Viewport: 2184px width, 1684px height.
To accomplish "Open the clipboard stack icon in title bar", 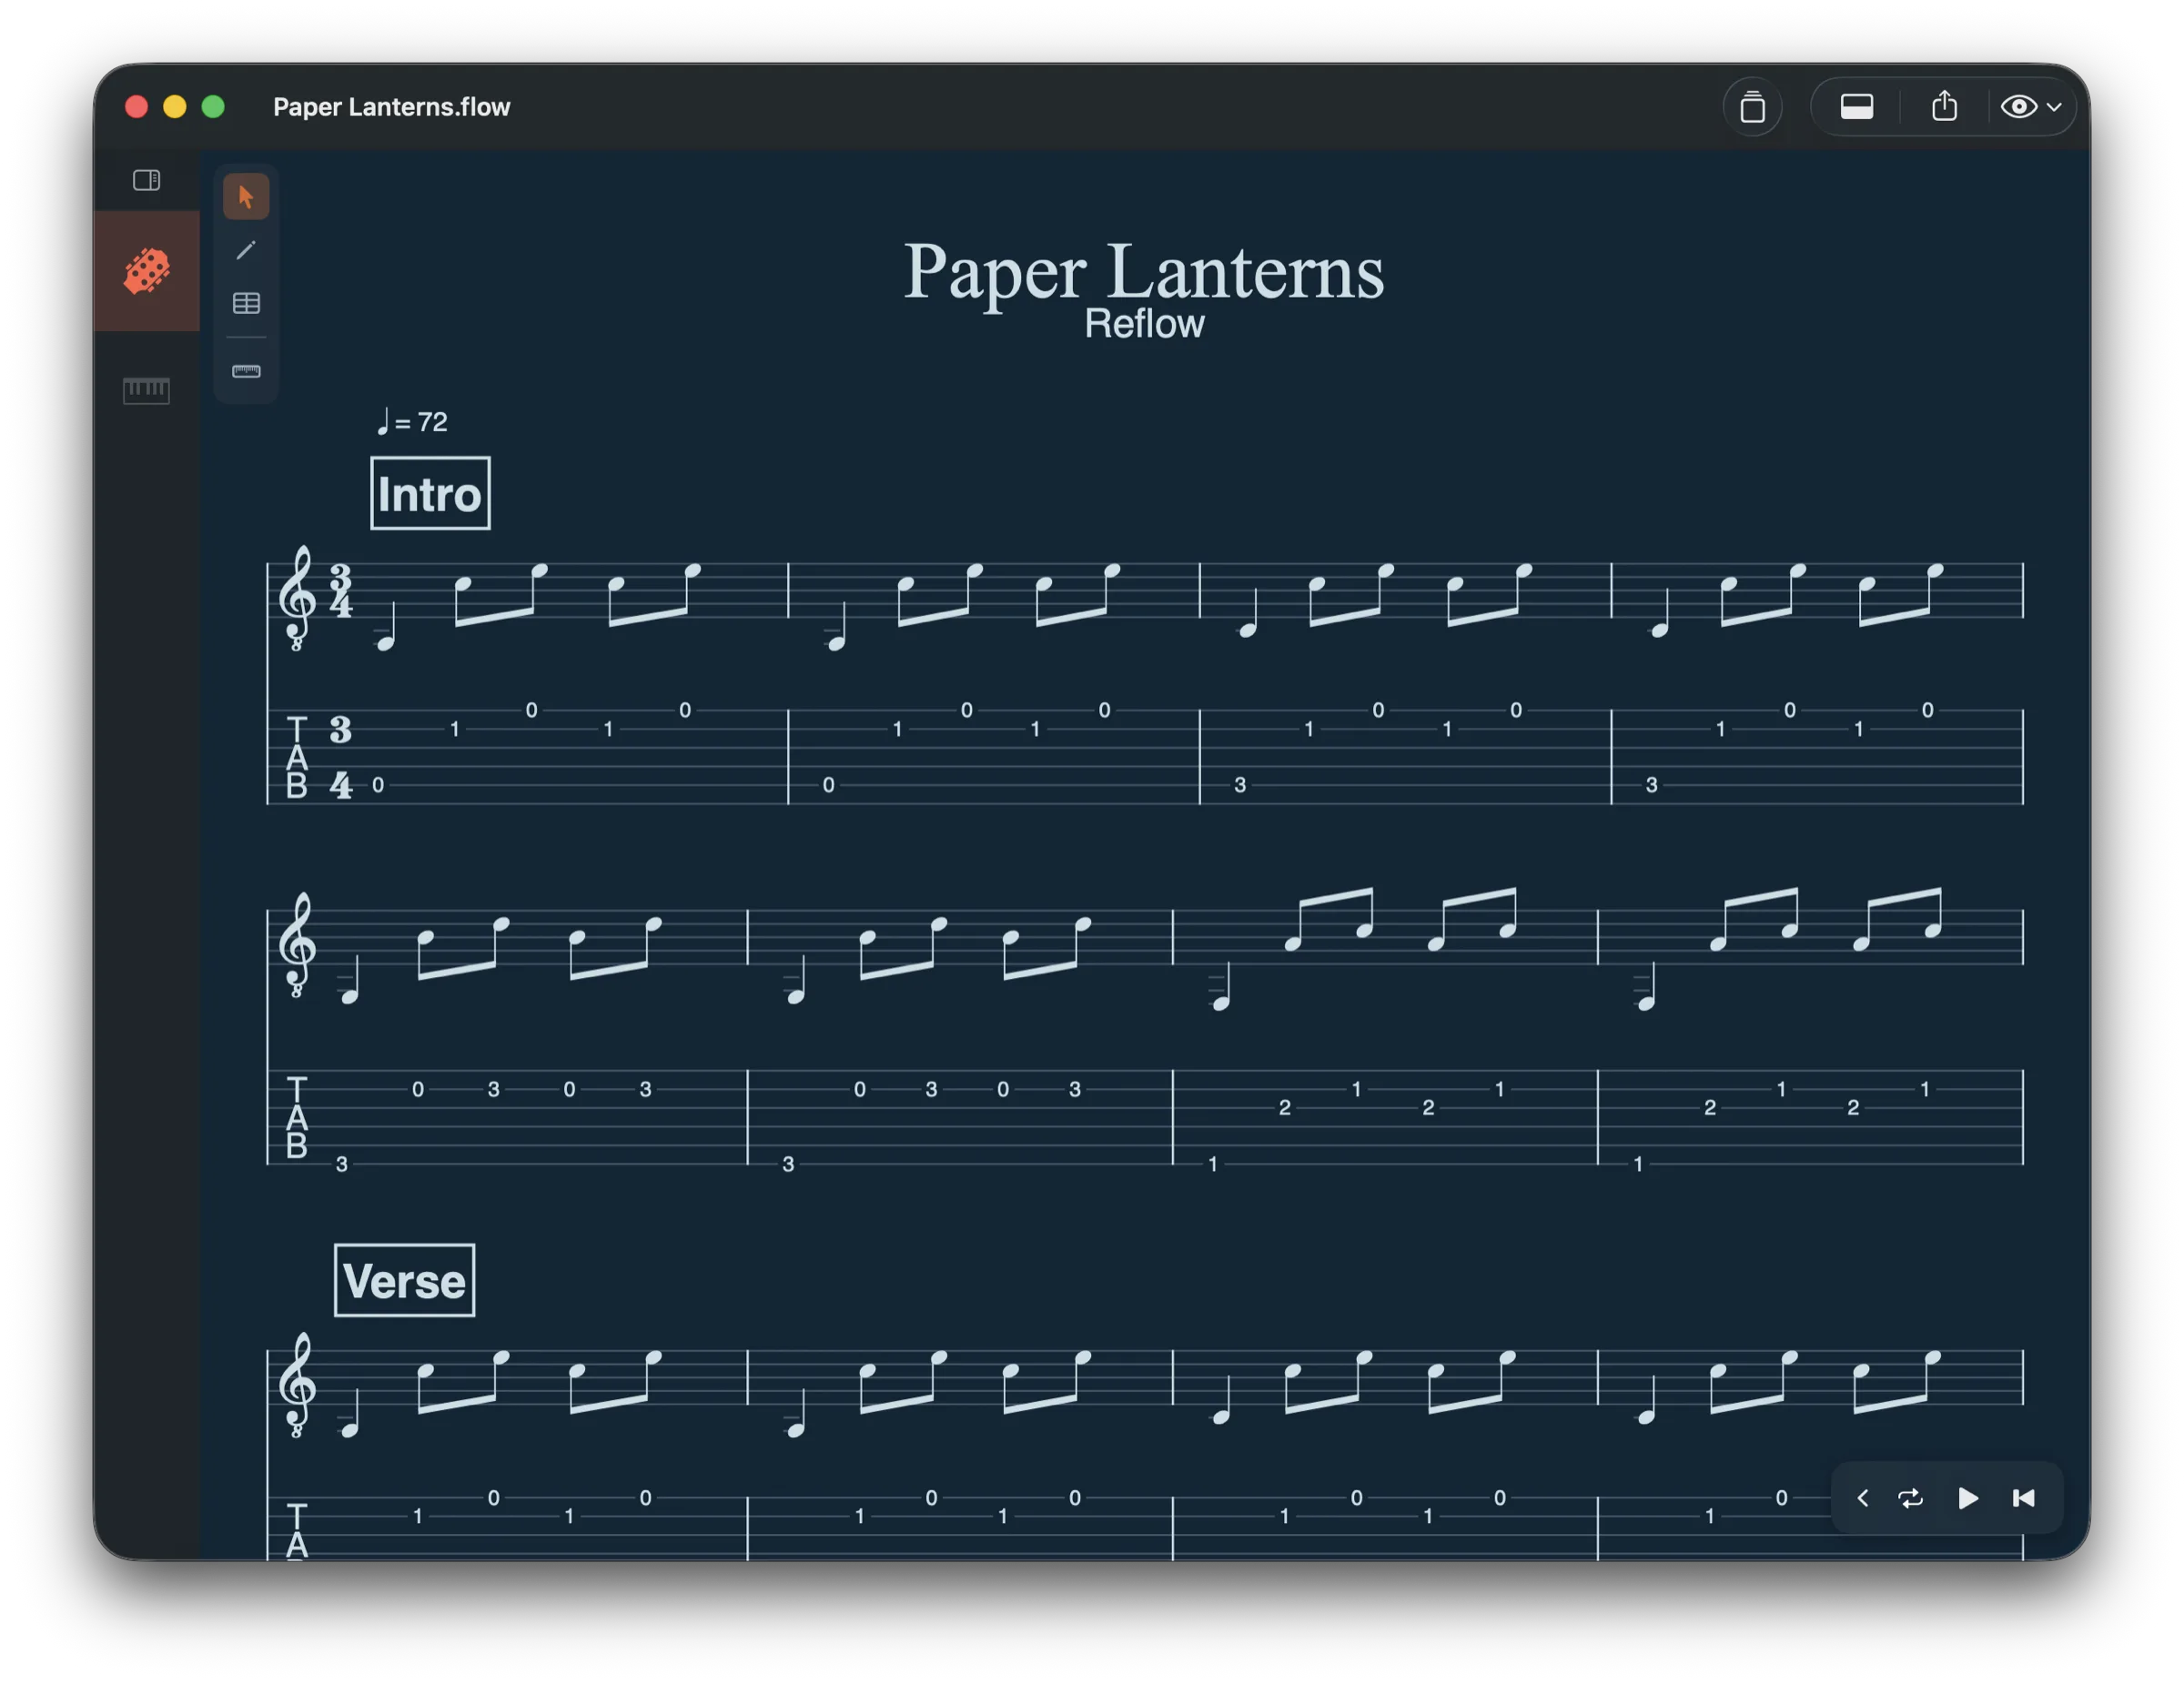I will 1752,106.
